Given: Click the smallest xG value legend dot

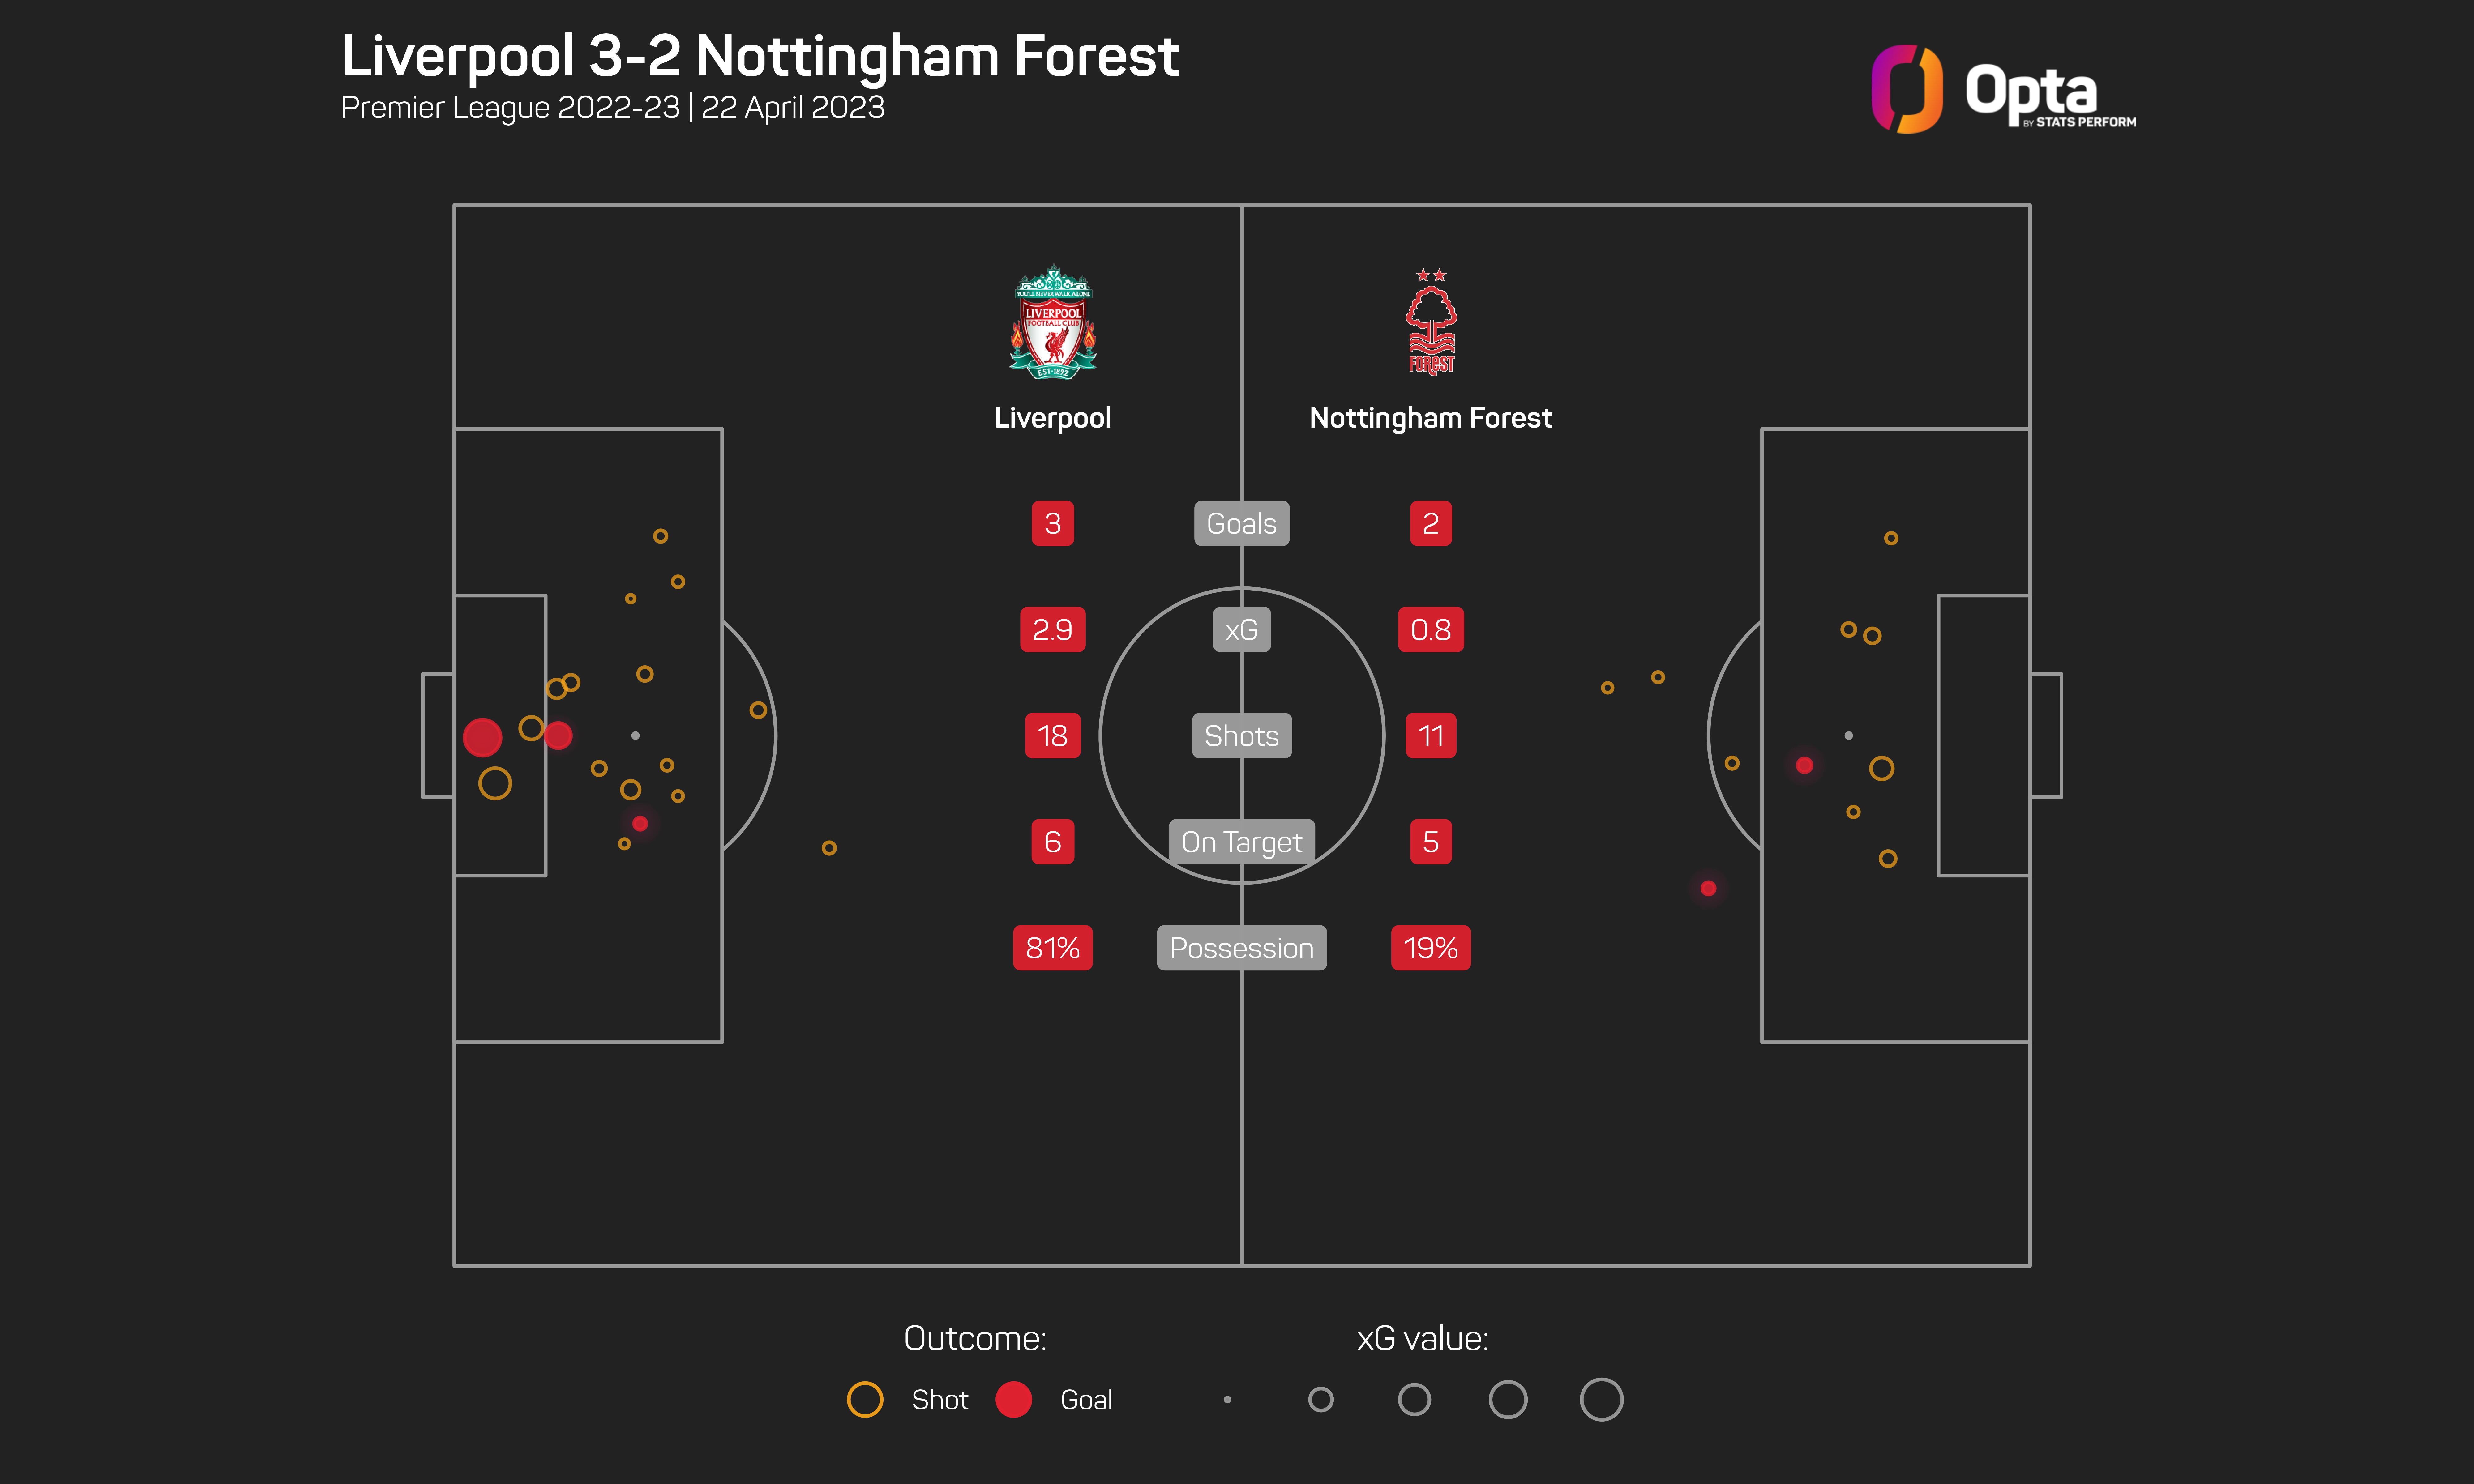Looking at the screenshot, I should [1227, 1399].
